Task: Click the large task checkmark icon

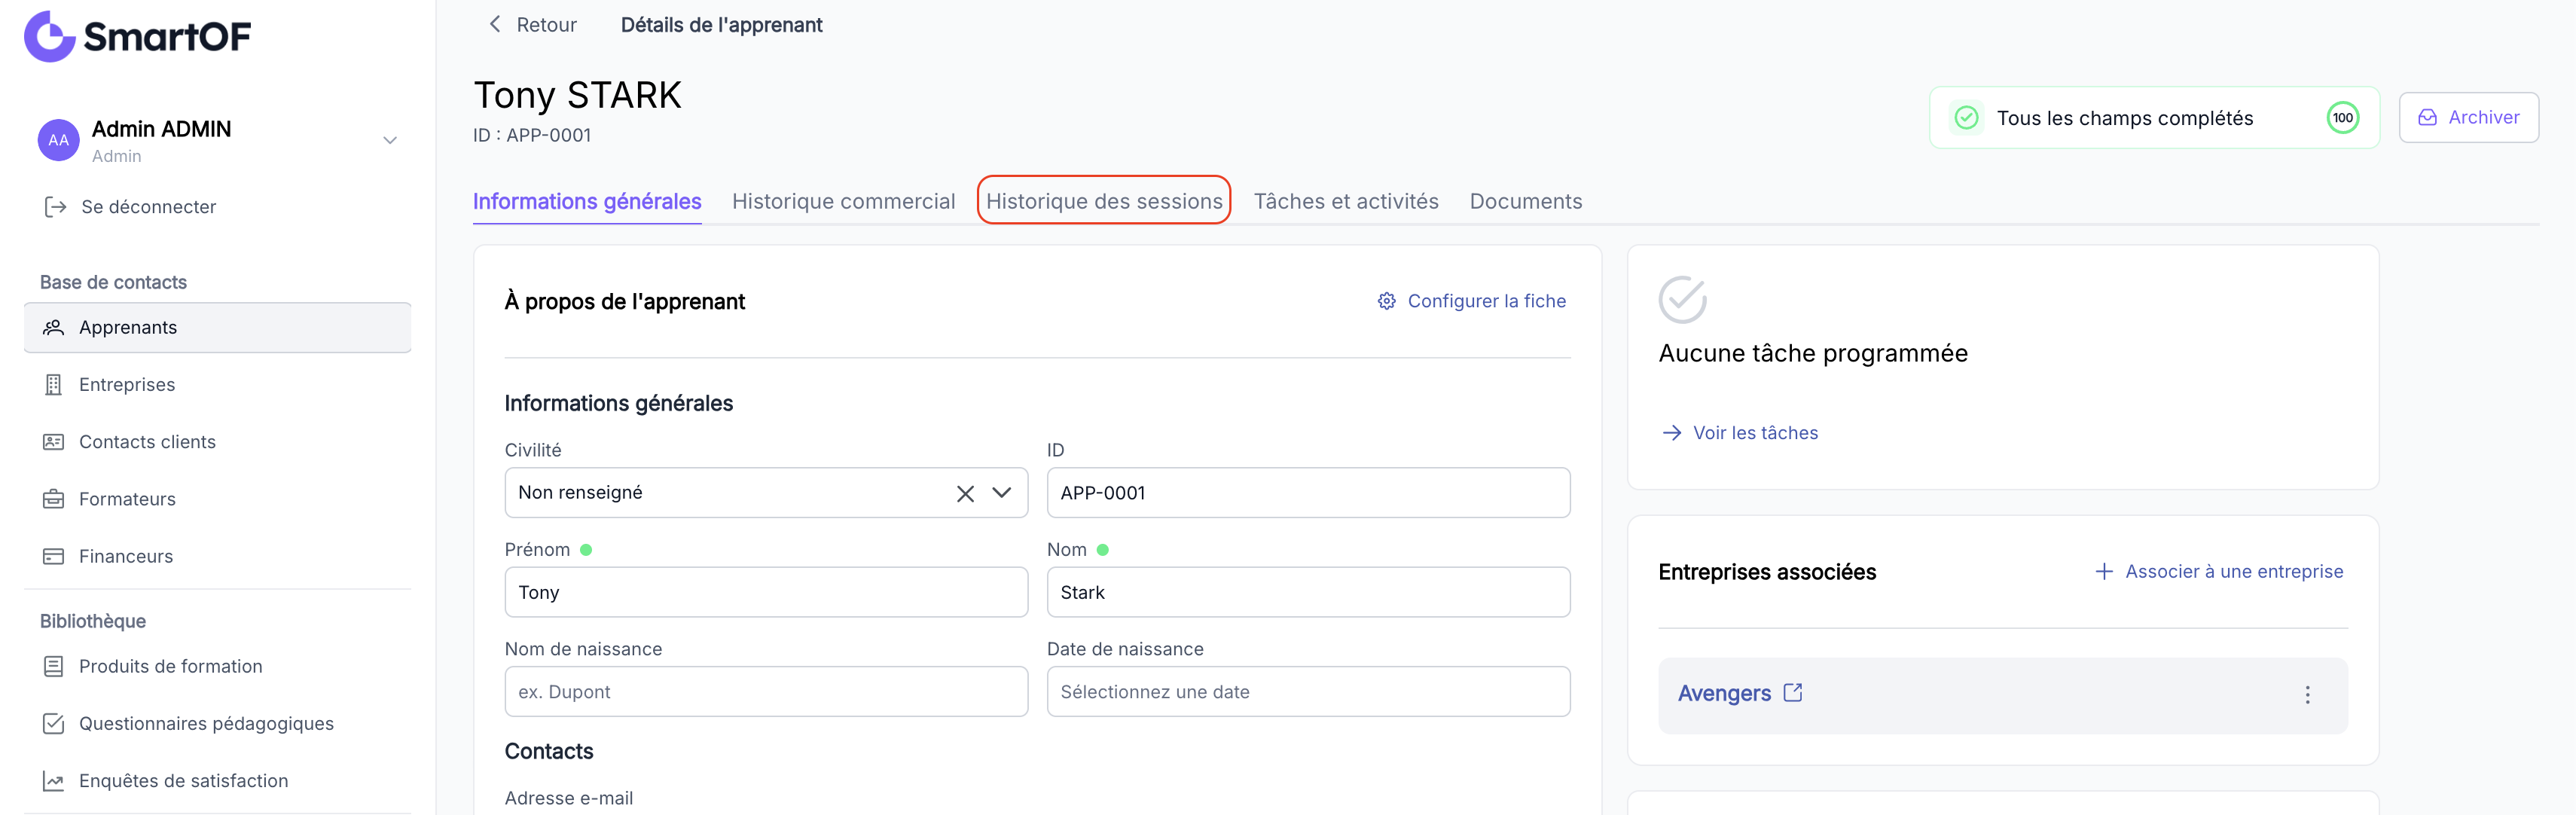Action: coord(1682,300)
